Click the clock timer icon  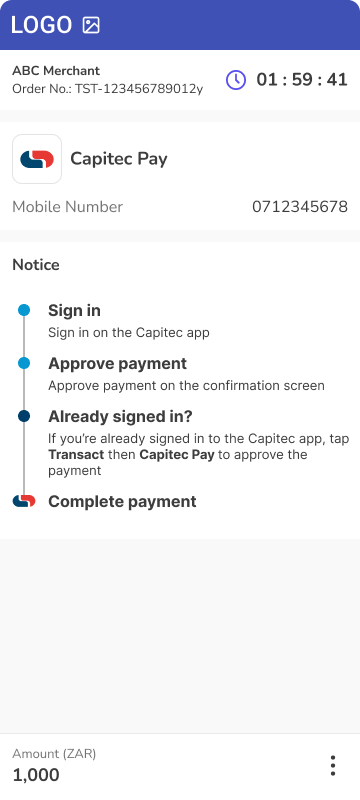(x=236, y=80)
